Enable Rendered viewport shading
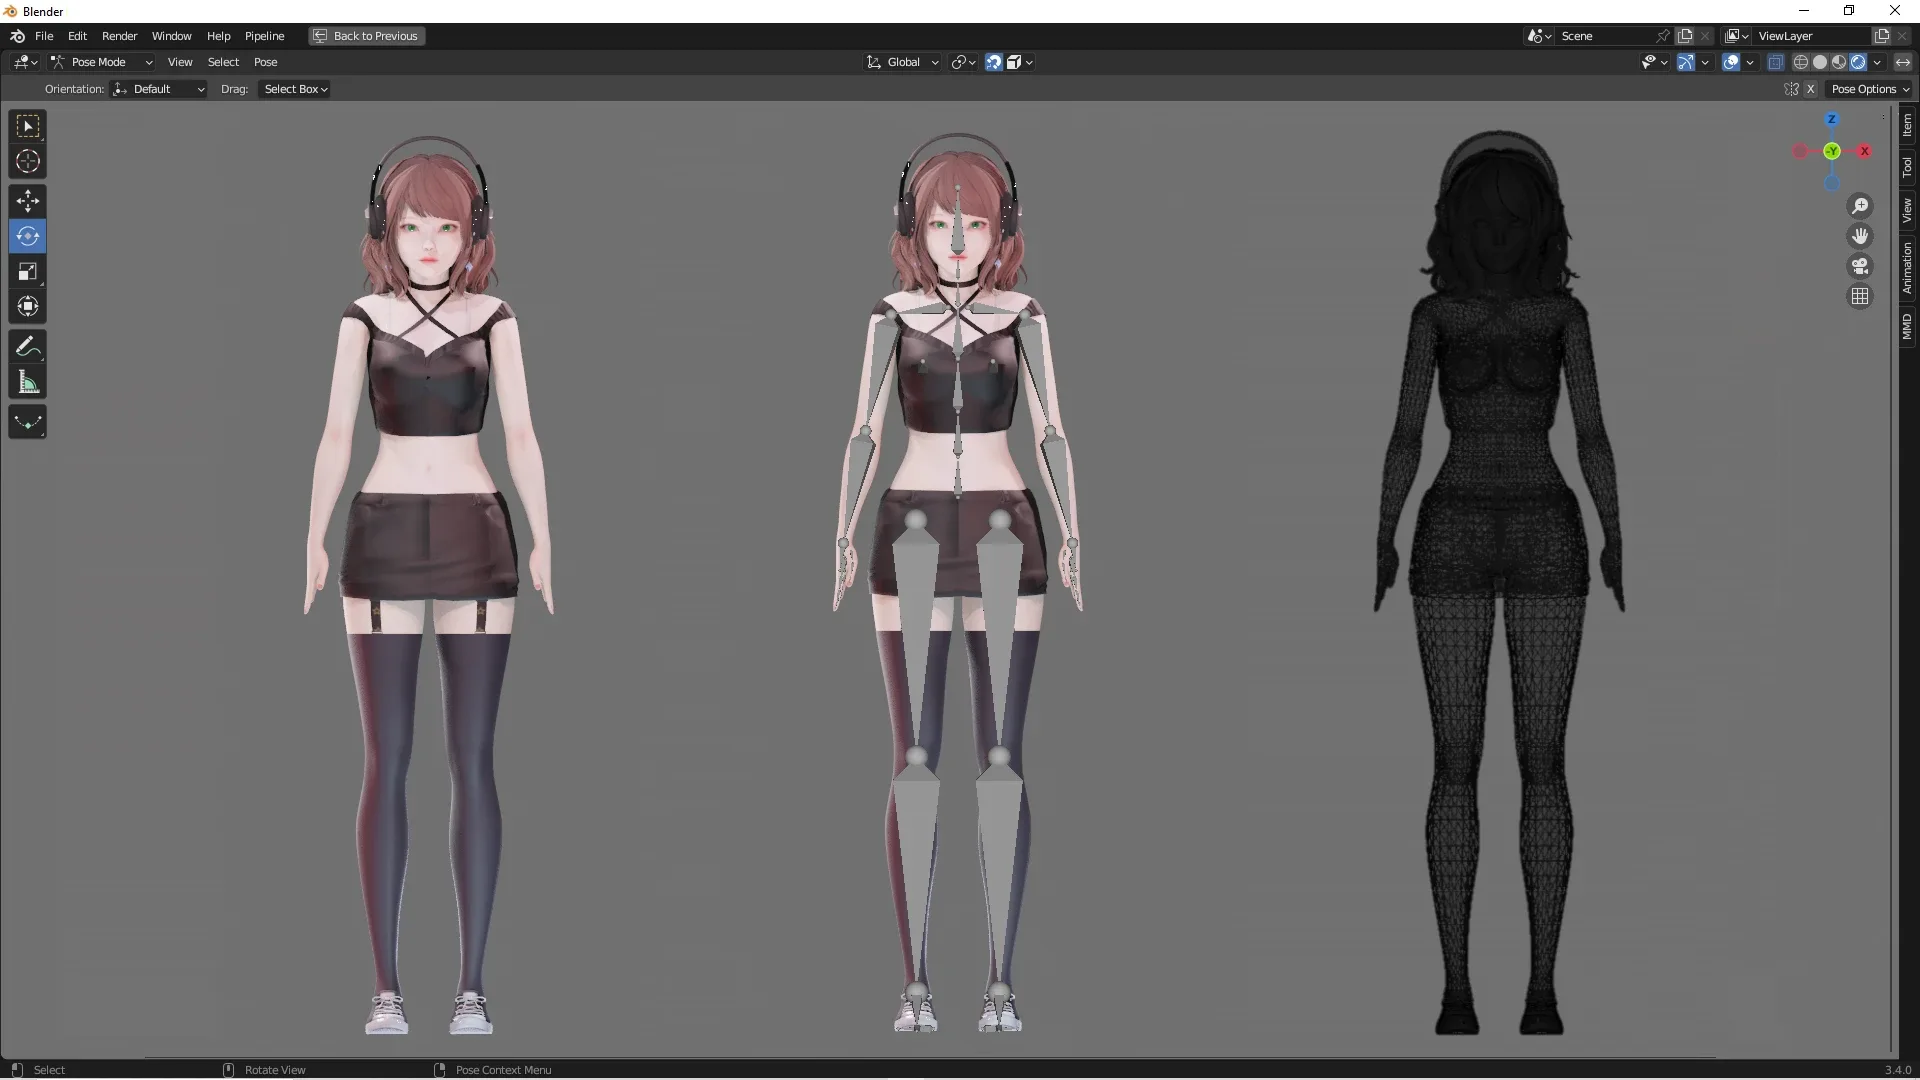Viewport: 1920px width, 1080px height. [1857, 61]
